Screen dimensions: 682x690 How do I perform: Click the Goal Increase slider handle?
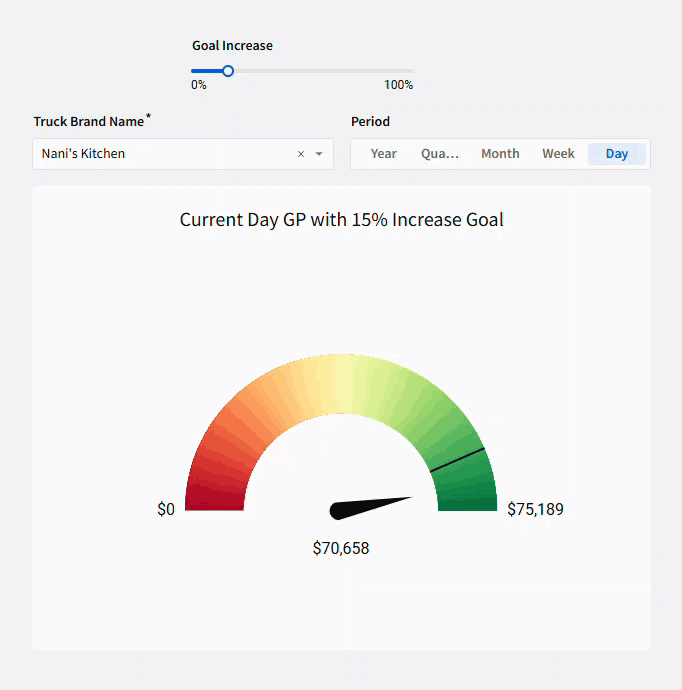[x=228, y=71]
